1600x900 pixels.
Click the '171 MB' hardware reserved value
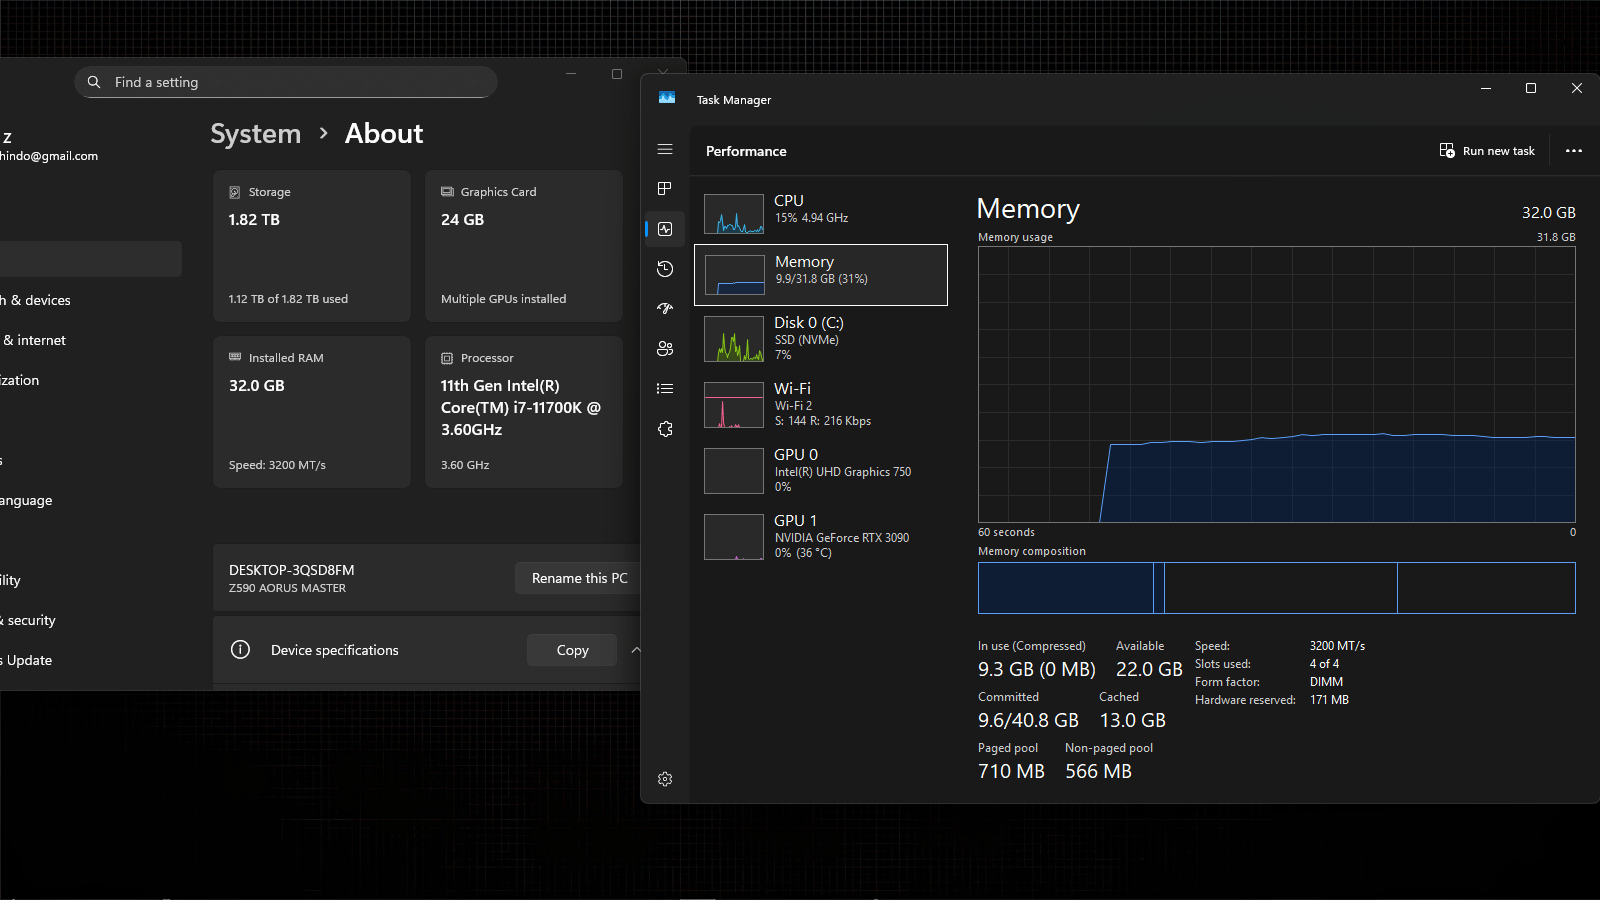tap(1329, 700)
